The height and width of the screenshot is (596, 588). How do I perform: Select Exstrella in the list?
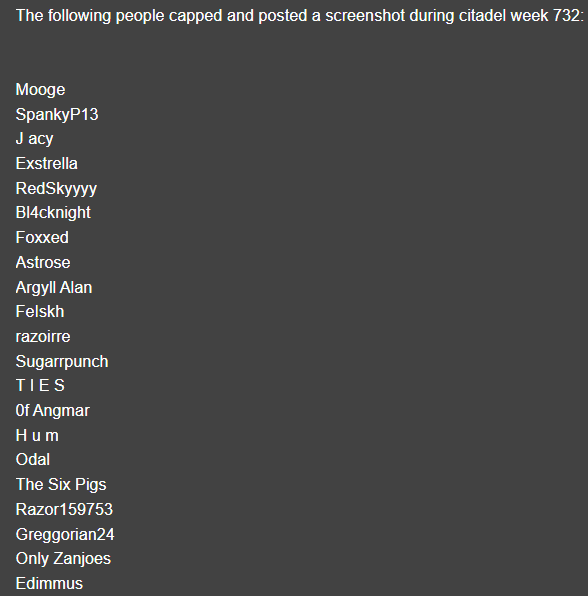(47, 163)
